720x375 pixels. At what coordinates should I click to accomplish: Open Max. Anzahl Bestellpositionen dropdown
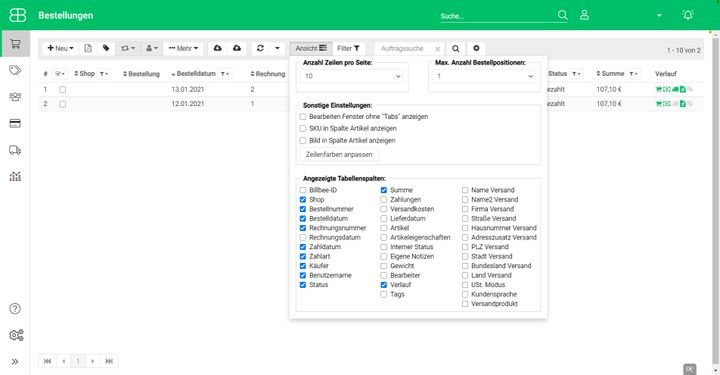[x=484, y=76]
